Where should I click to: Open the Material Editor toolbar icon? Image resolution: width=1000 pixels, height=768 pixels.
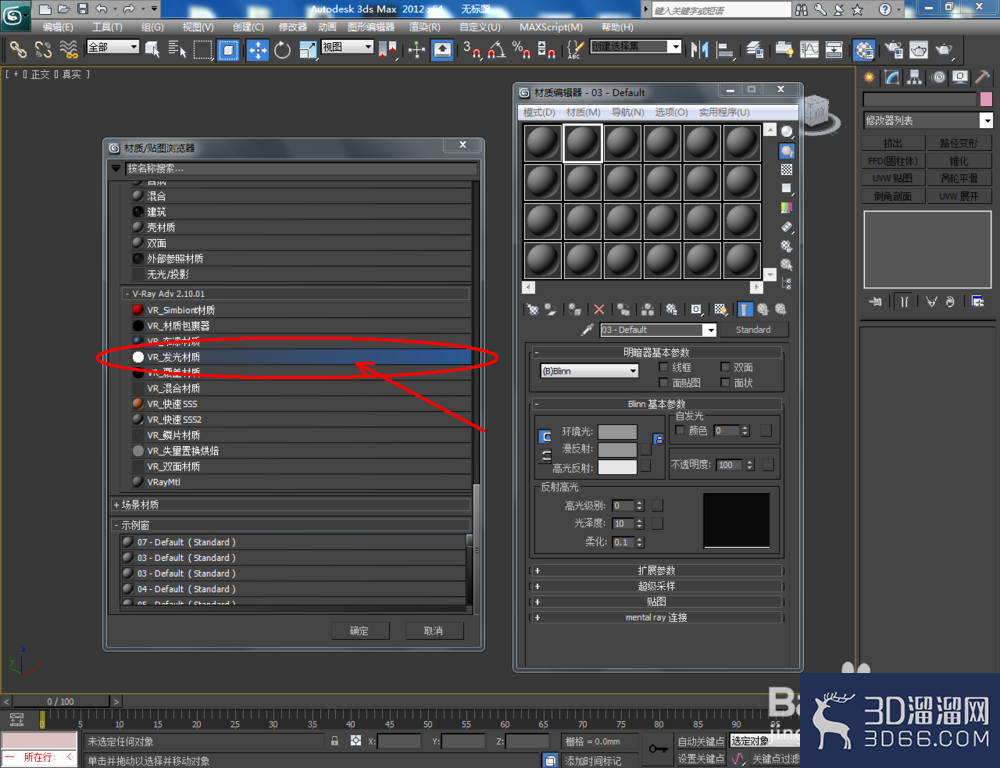pos(864,50)
